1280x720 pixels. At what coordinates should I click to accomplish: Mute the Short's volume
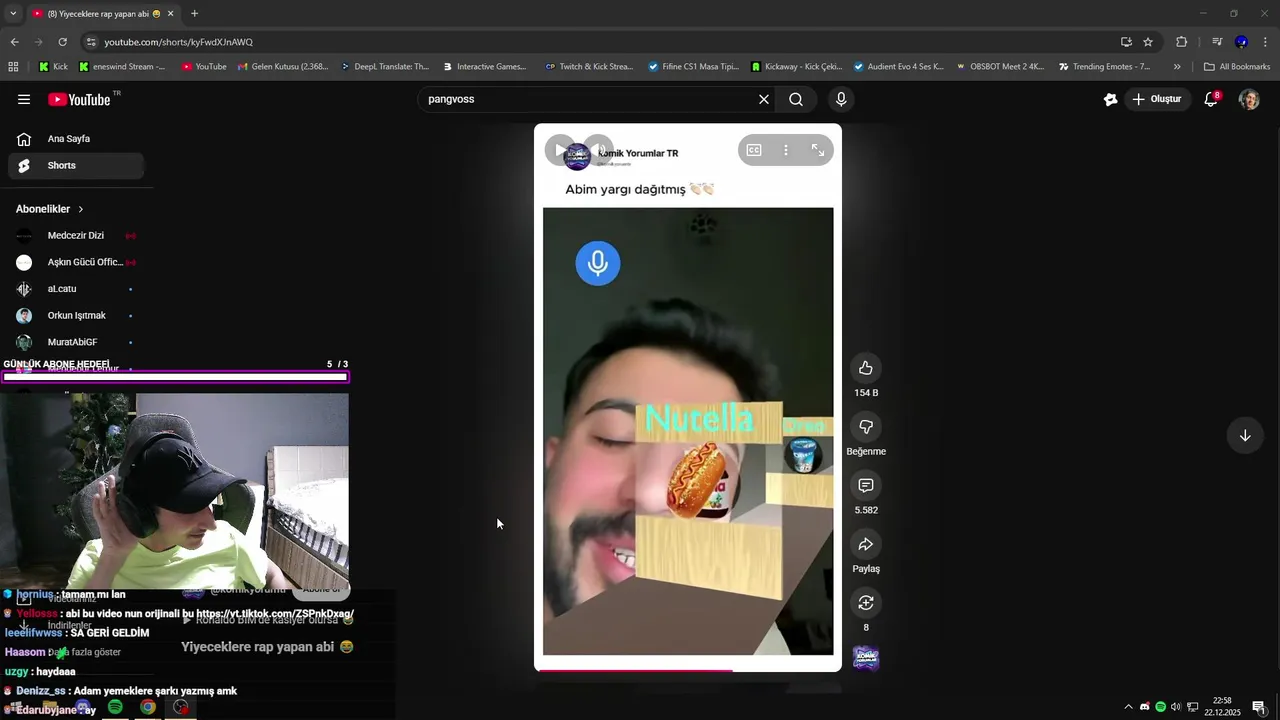click(597, 150)
